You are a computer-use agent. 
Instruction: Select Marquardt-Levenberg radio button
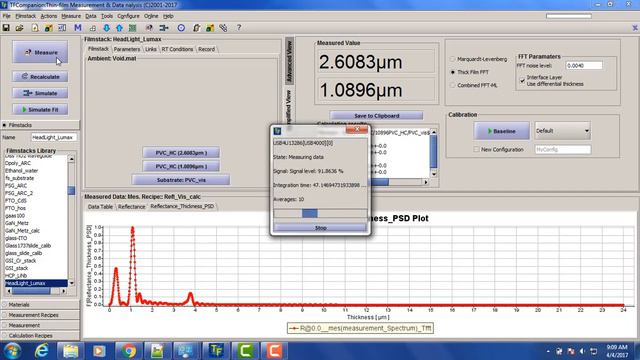452,59
